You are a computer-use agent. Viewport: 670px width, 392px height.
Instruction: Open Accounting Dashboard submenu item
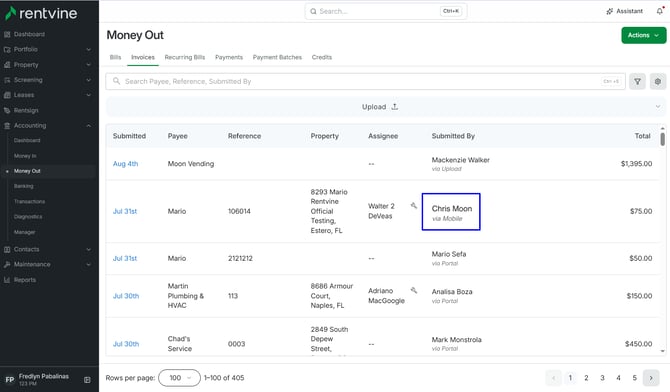[27, 141]
